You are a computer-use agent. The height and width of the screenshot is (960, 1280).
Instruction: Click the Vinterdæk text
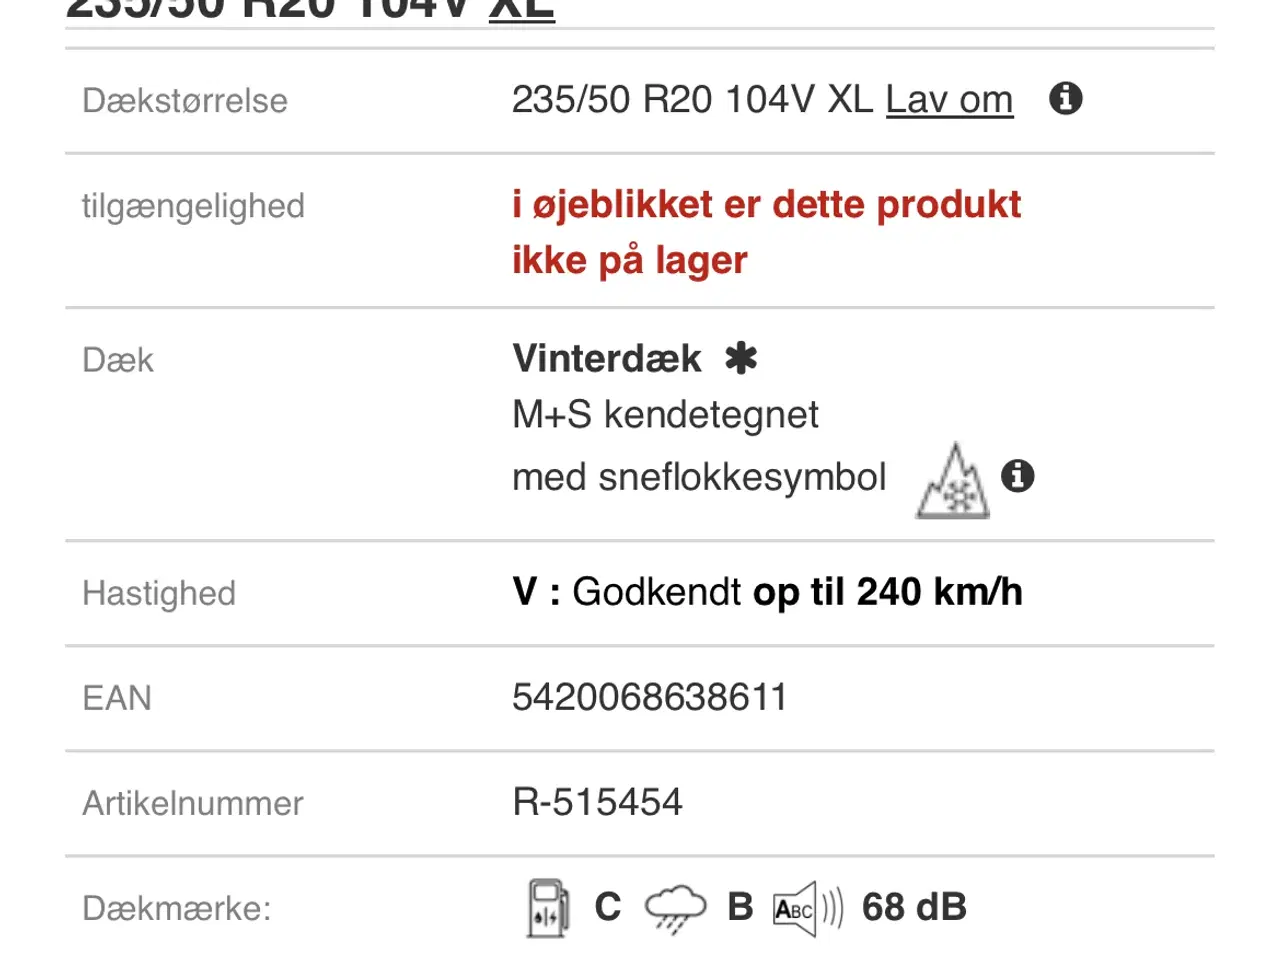604,358
